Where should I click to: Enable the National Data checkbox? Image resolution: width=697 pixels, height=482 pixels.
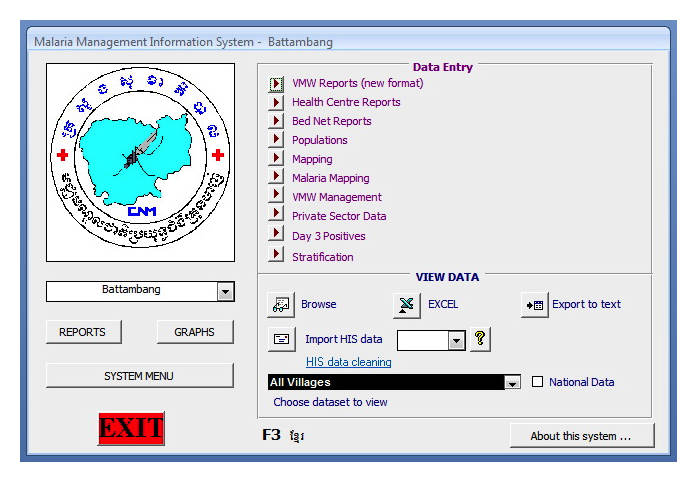tap(538, 382)
